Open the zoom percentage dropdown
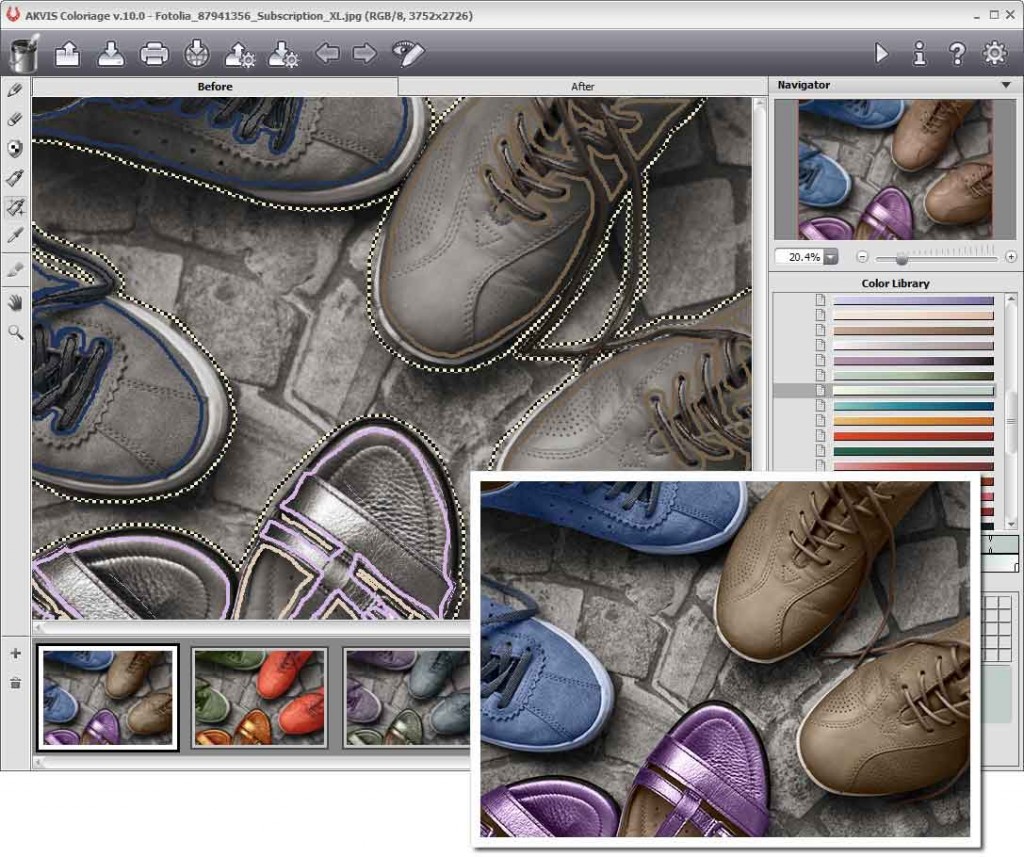 click(x=831, y=257)
